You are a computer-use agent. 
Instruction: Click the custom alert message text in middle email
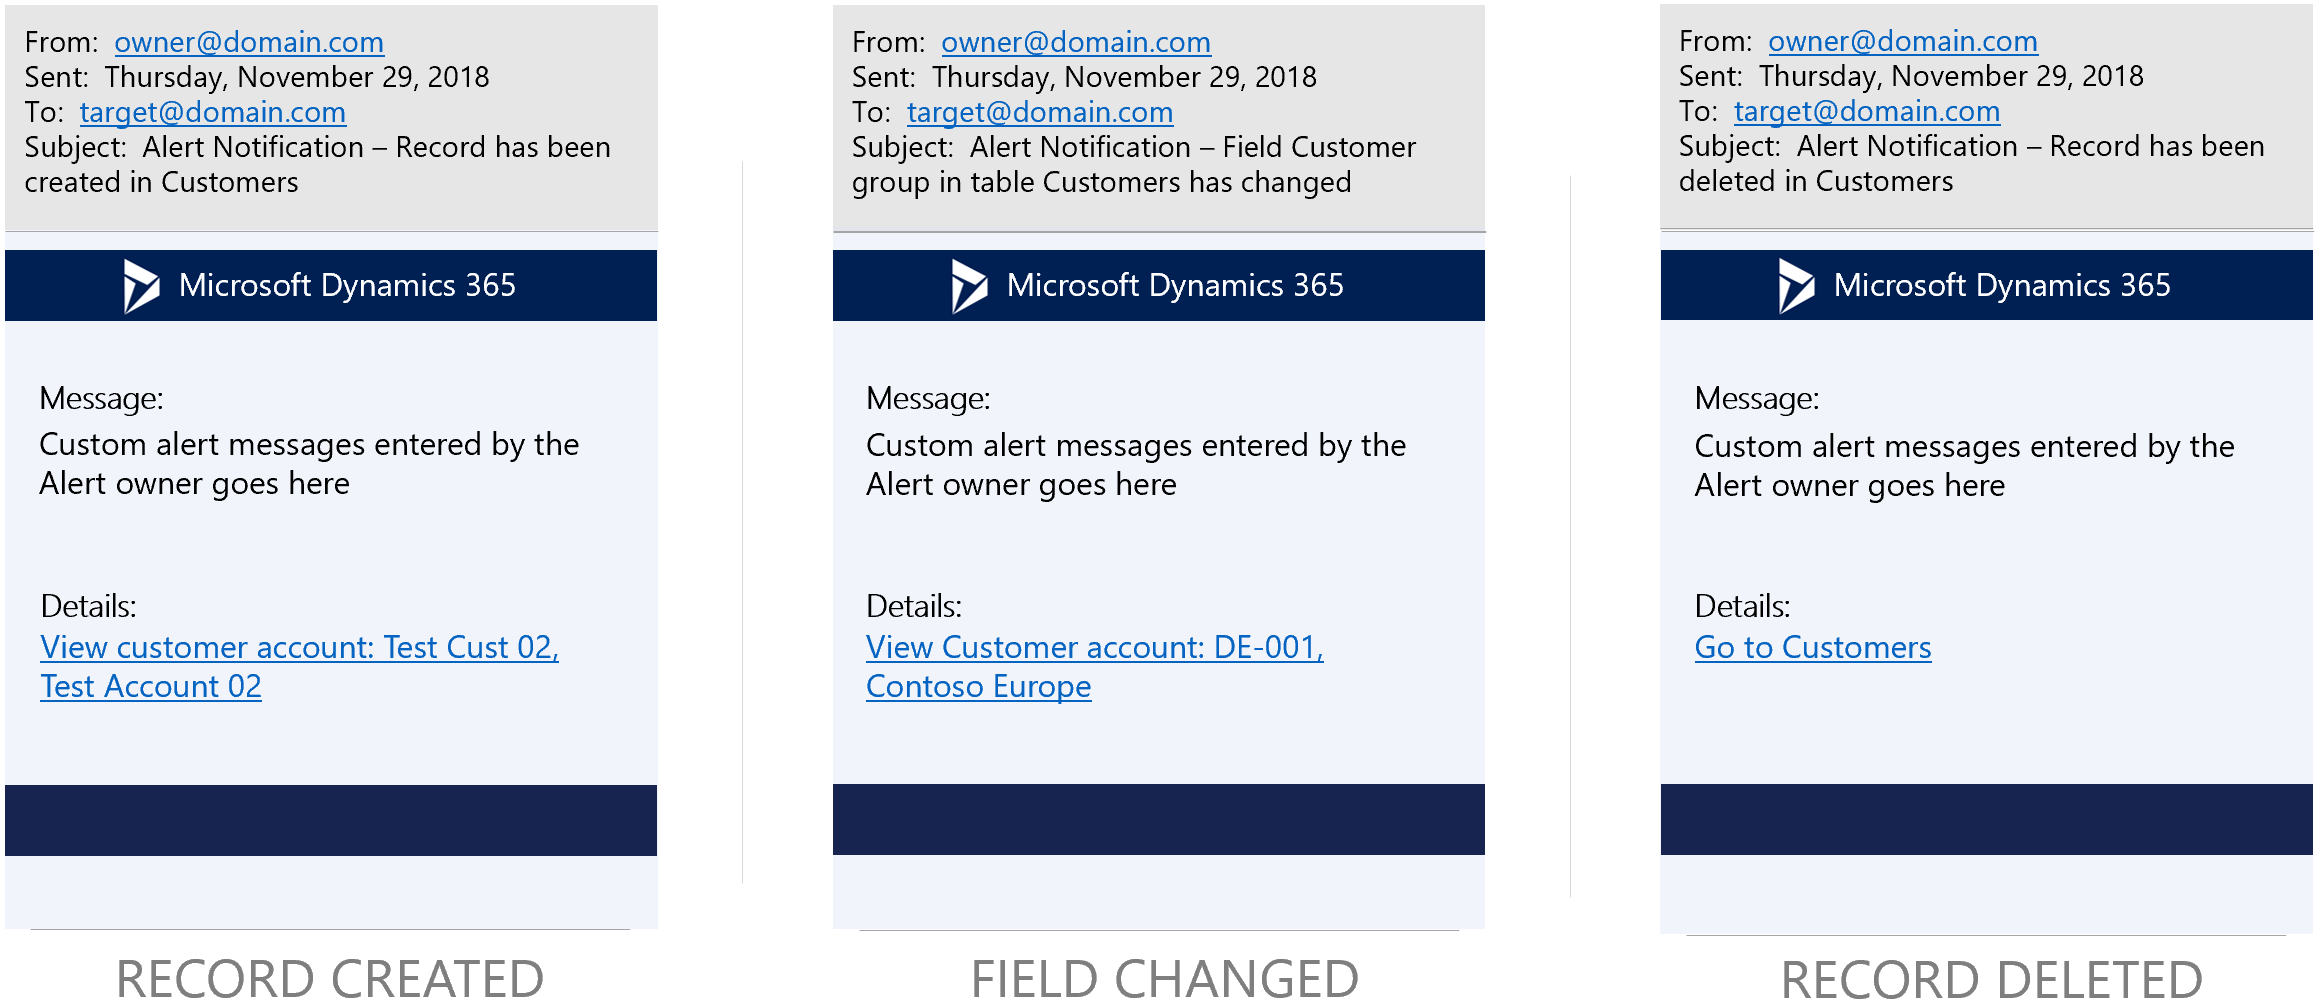pos(1135,464)
